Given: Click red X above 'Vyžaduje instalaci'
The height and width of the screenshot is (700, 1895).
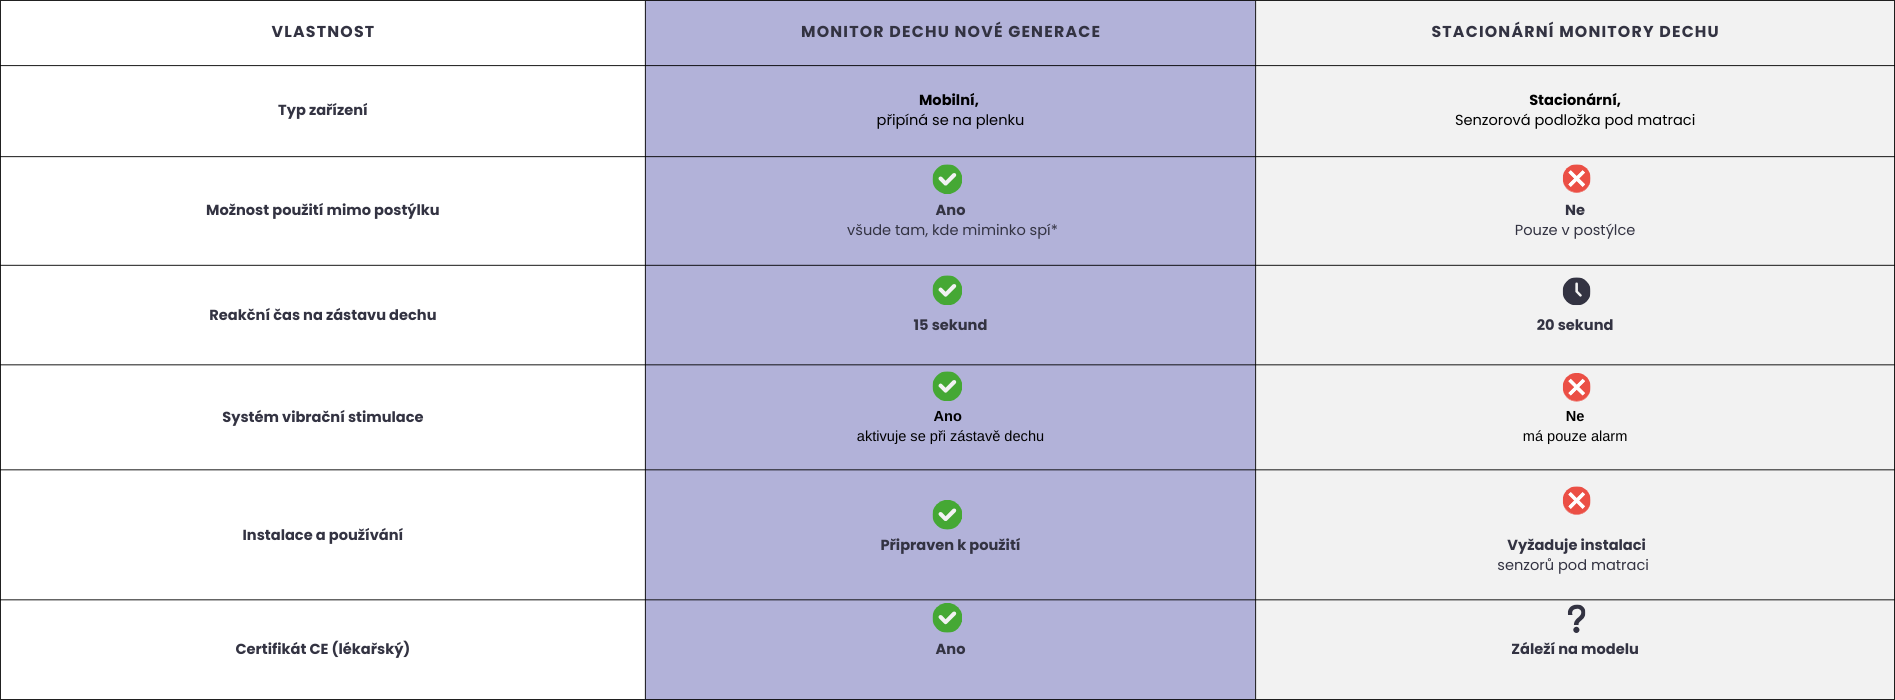Looking at the screenshot, I should coord(1576,500).
